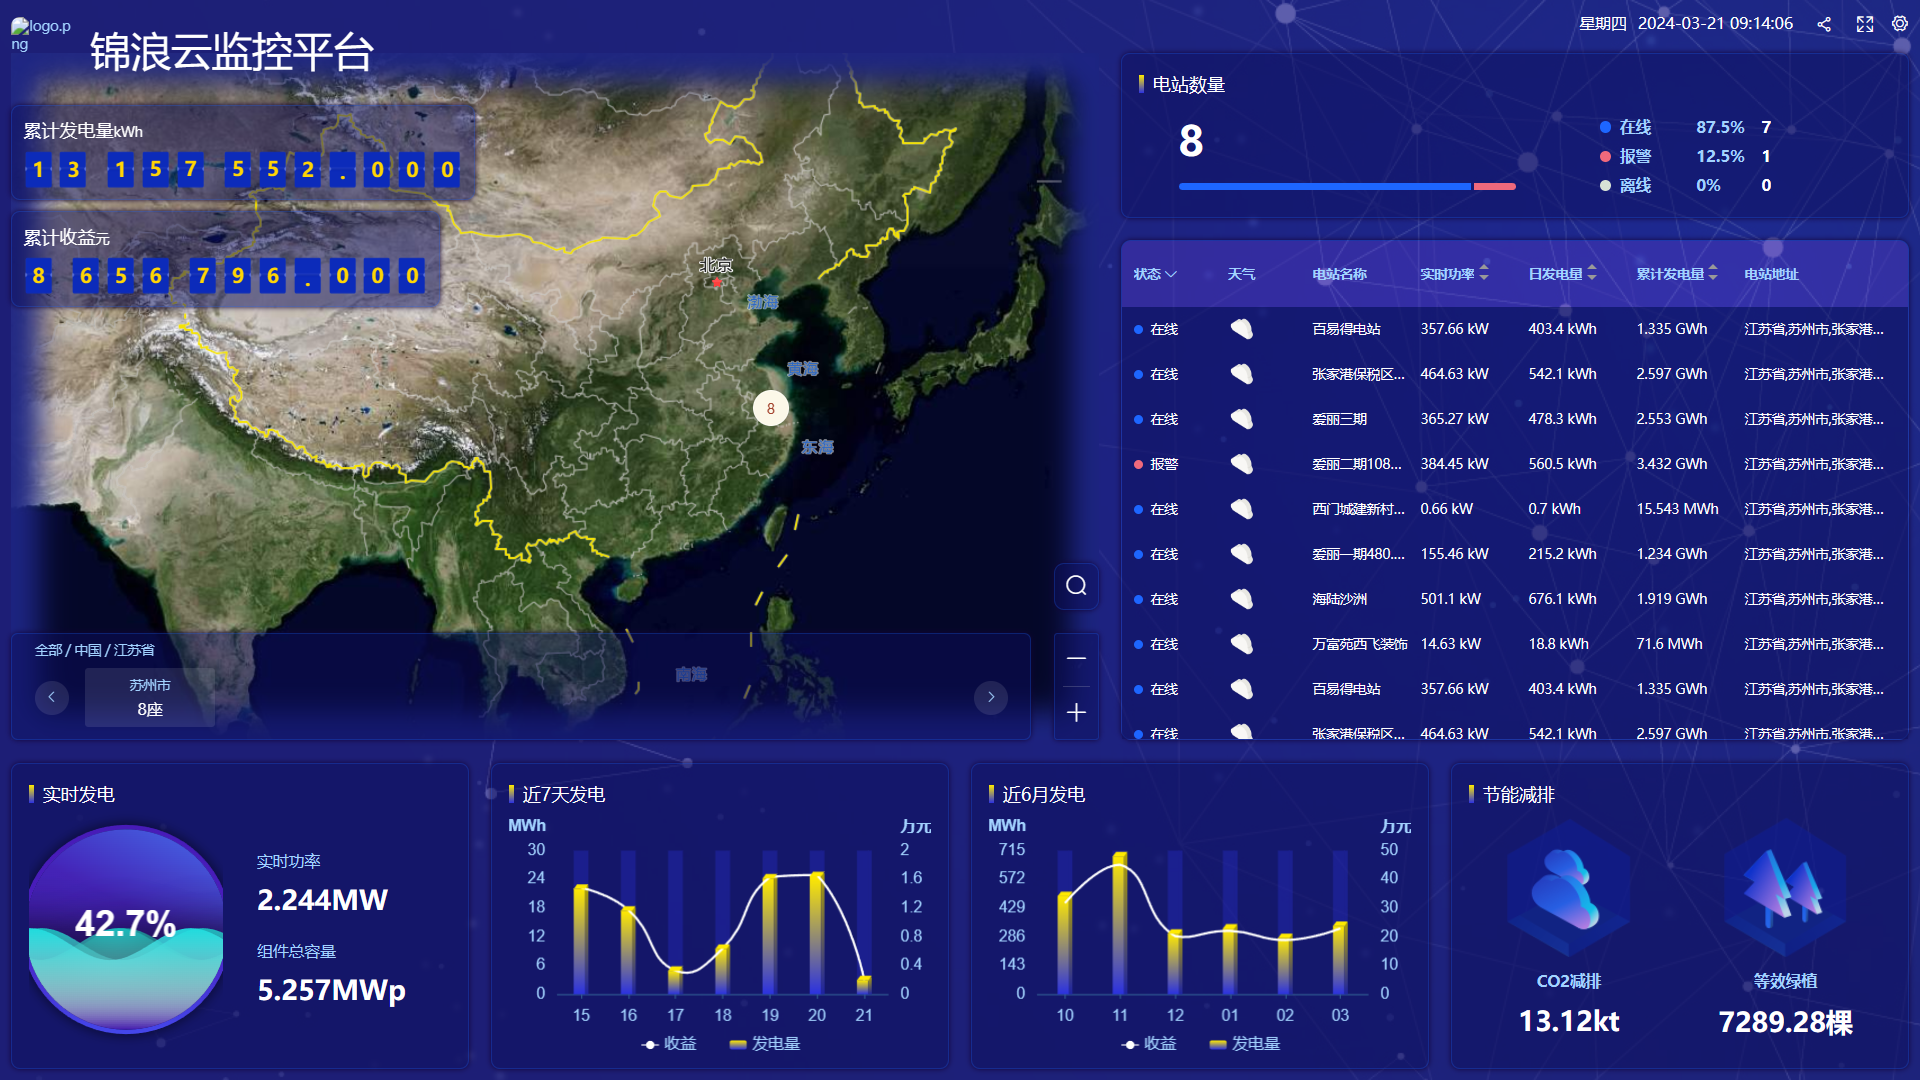
Task: Click weather icon of 海陆沙洲 row
Action: tap(1241, 599)
